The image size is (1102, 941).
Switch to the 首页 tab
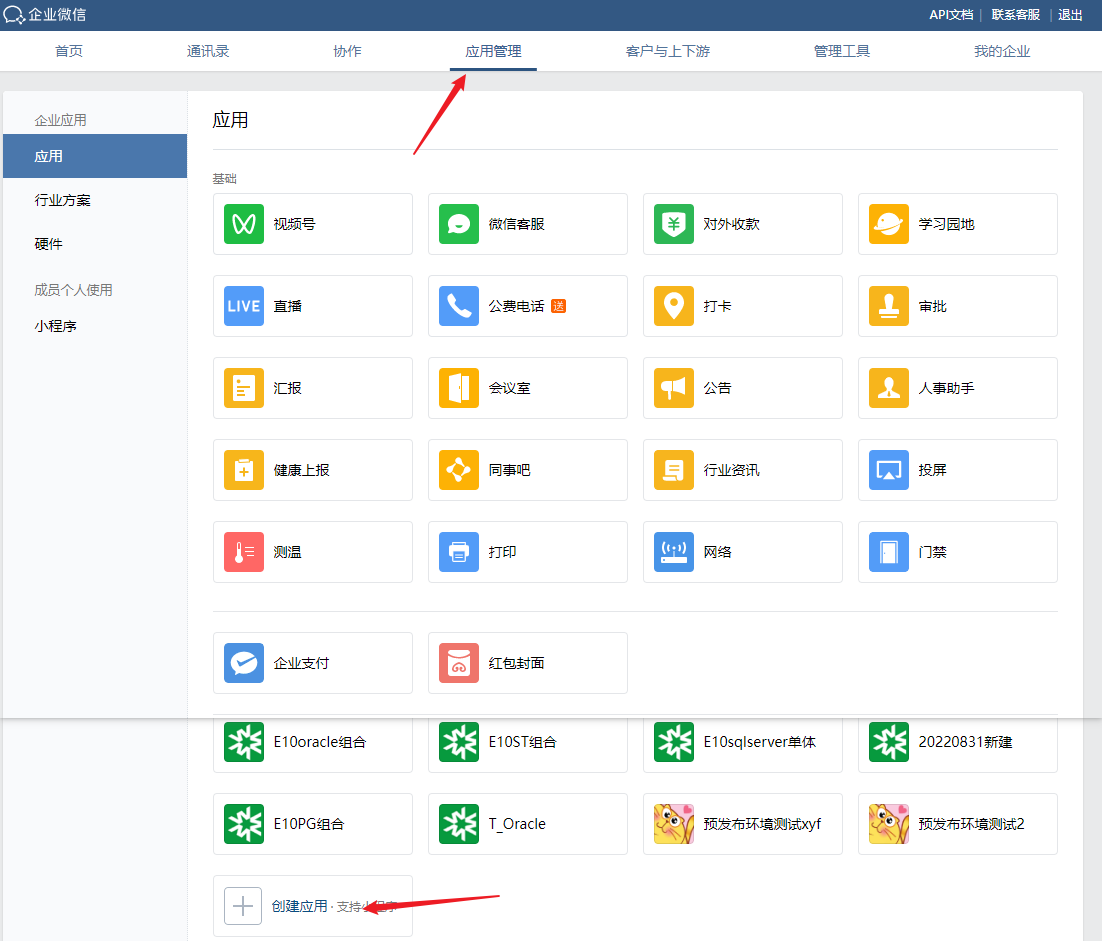69,51
